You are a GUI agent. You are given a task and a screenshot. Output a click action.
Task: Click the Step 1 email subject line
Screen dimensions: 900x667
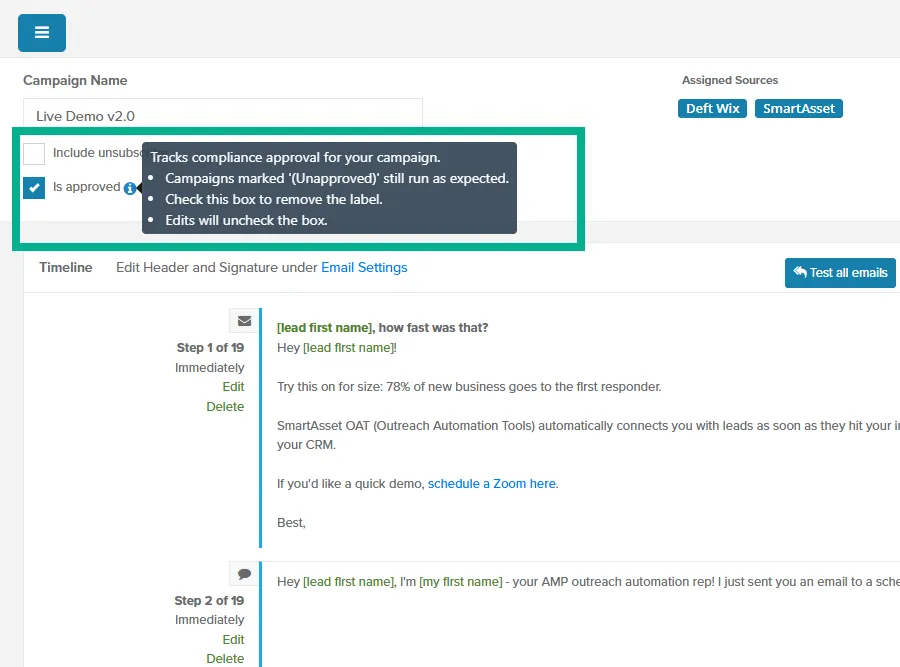pyautogui.click(x=382, y=328)
